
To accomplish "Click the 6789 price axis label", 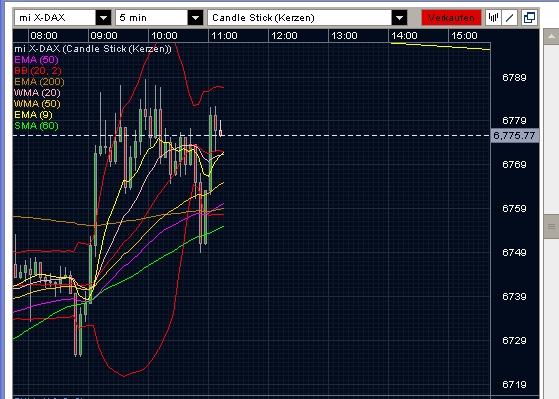I will [514, 77].
